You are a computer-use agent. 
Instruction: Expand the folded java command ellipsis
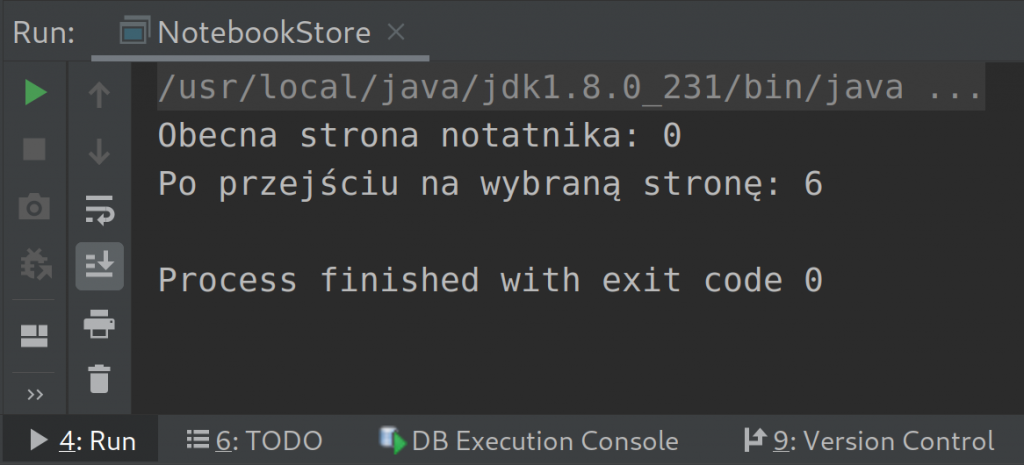coord(956,89)
